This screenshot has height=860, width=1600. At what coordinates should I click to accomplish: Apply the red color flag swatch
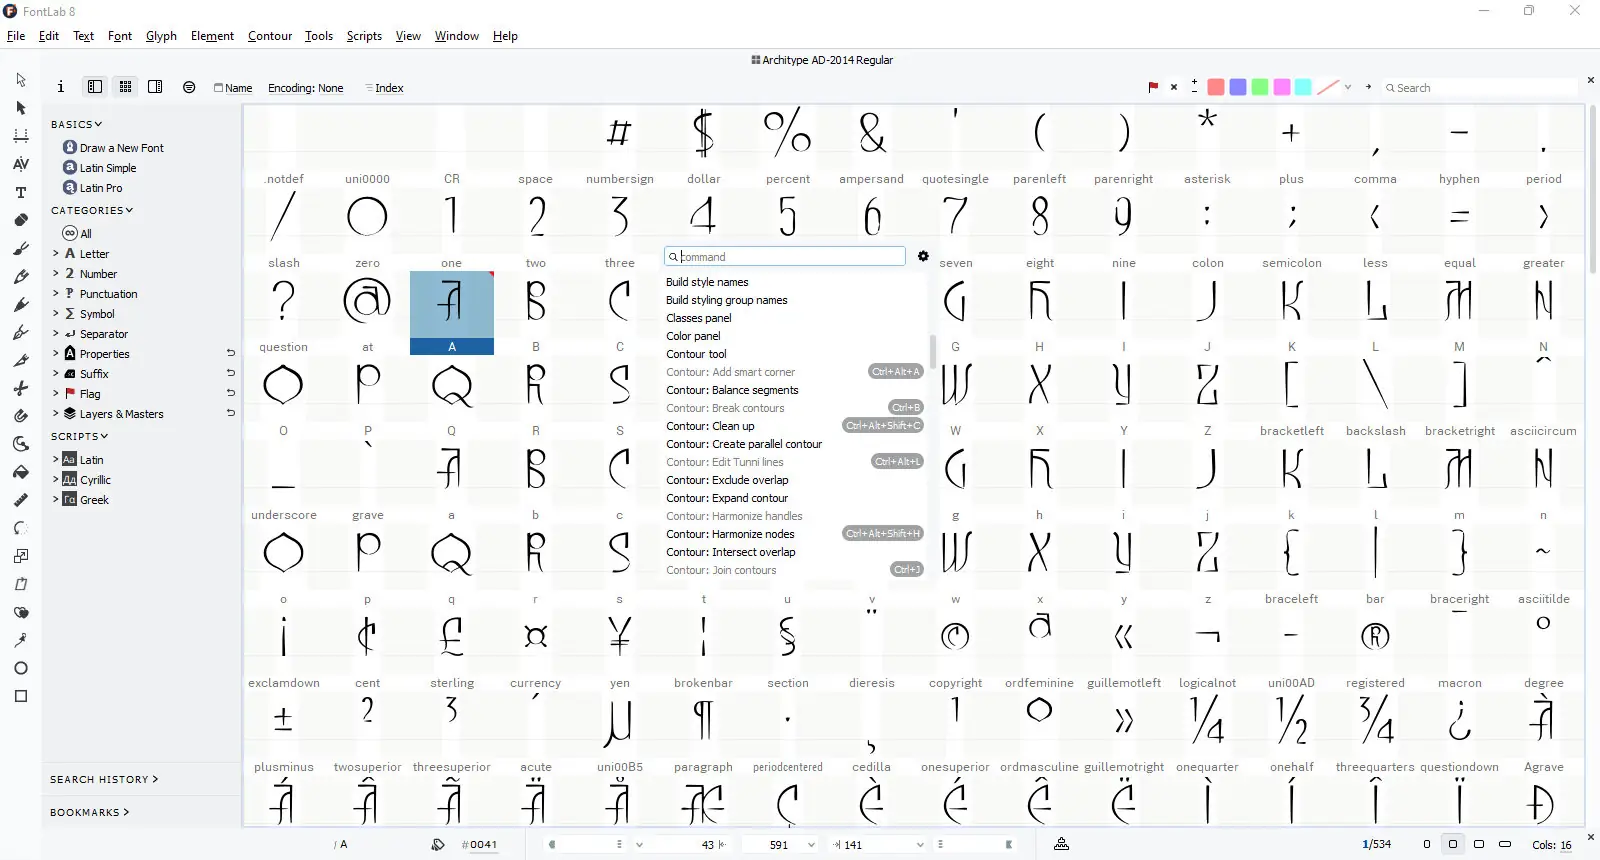1216,87
